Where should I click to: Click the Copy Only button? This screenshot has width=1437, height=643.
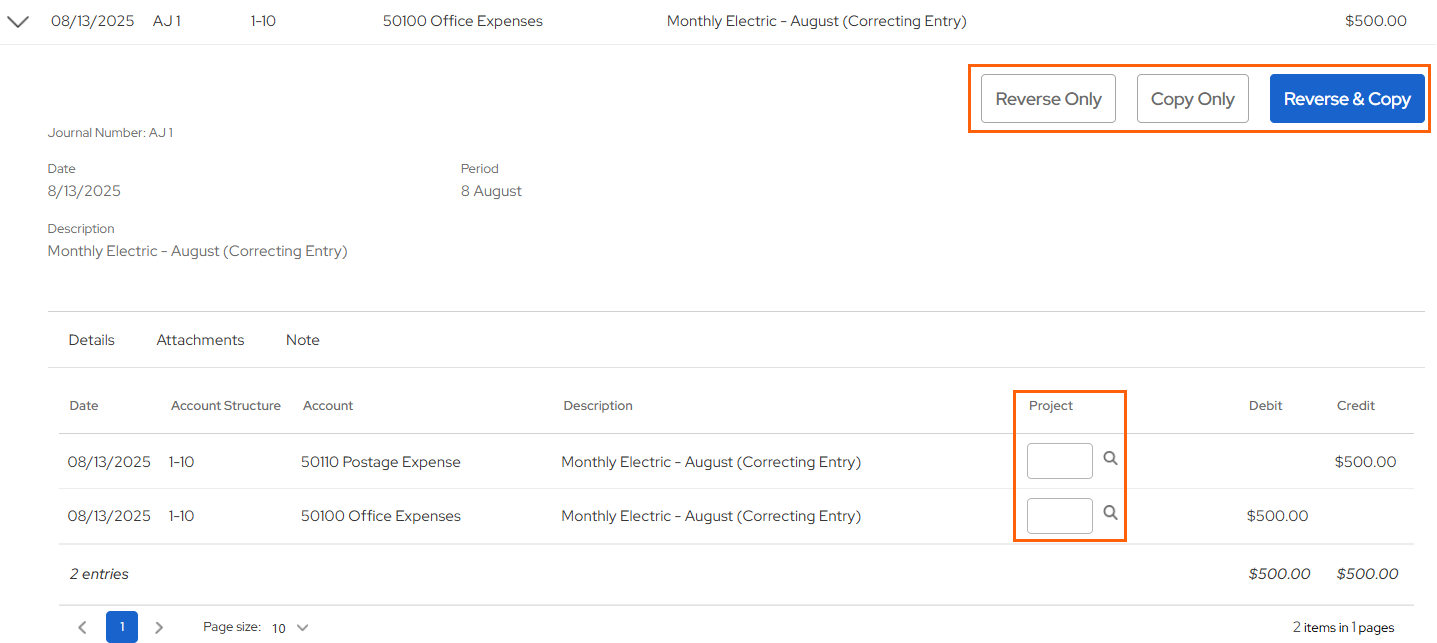point(1192,99)
